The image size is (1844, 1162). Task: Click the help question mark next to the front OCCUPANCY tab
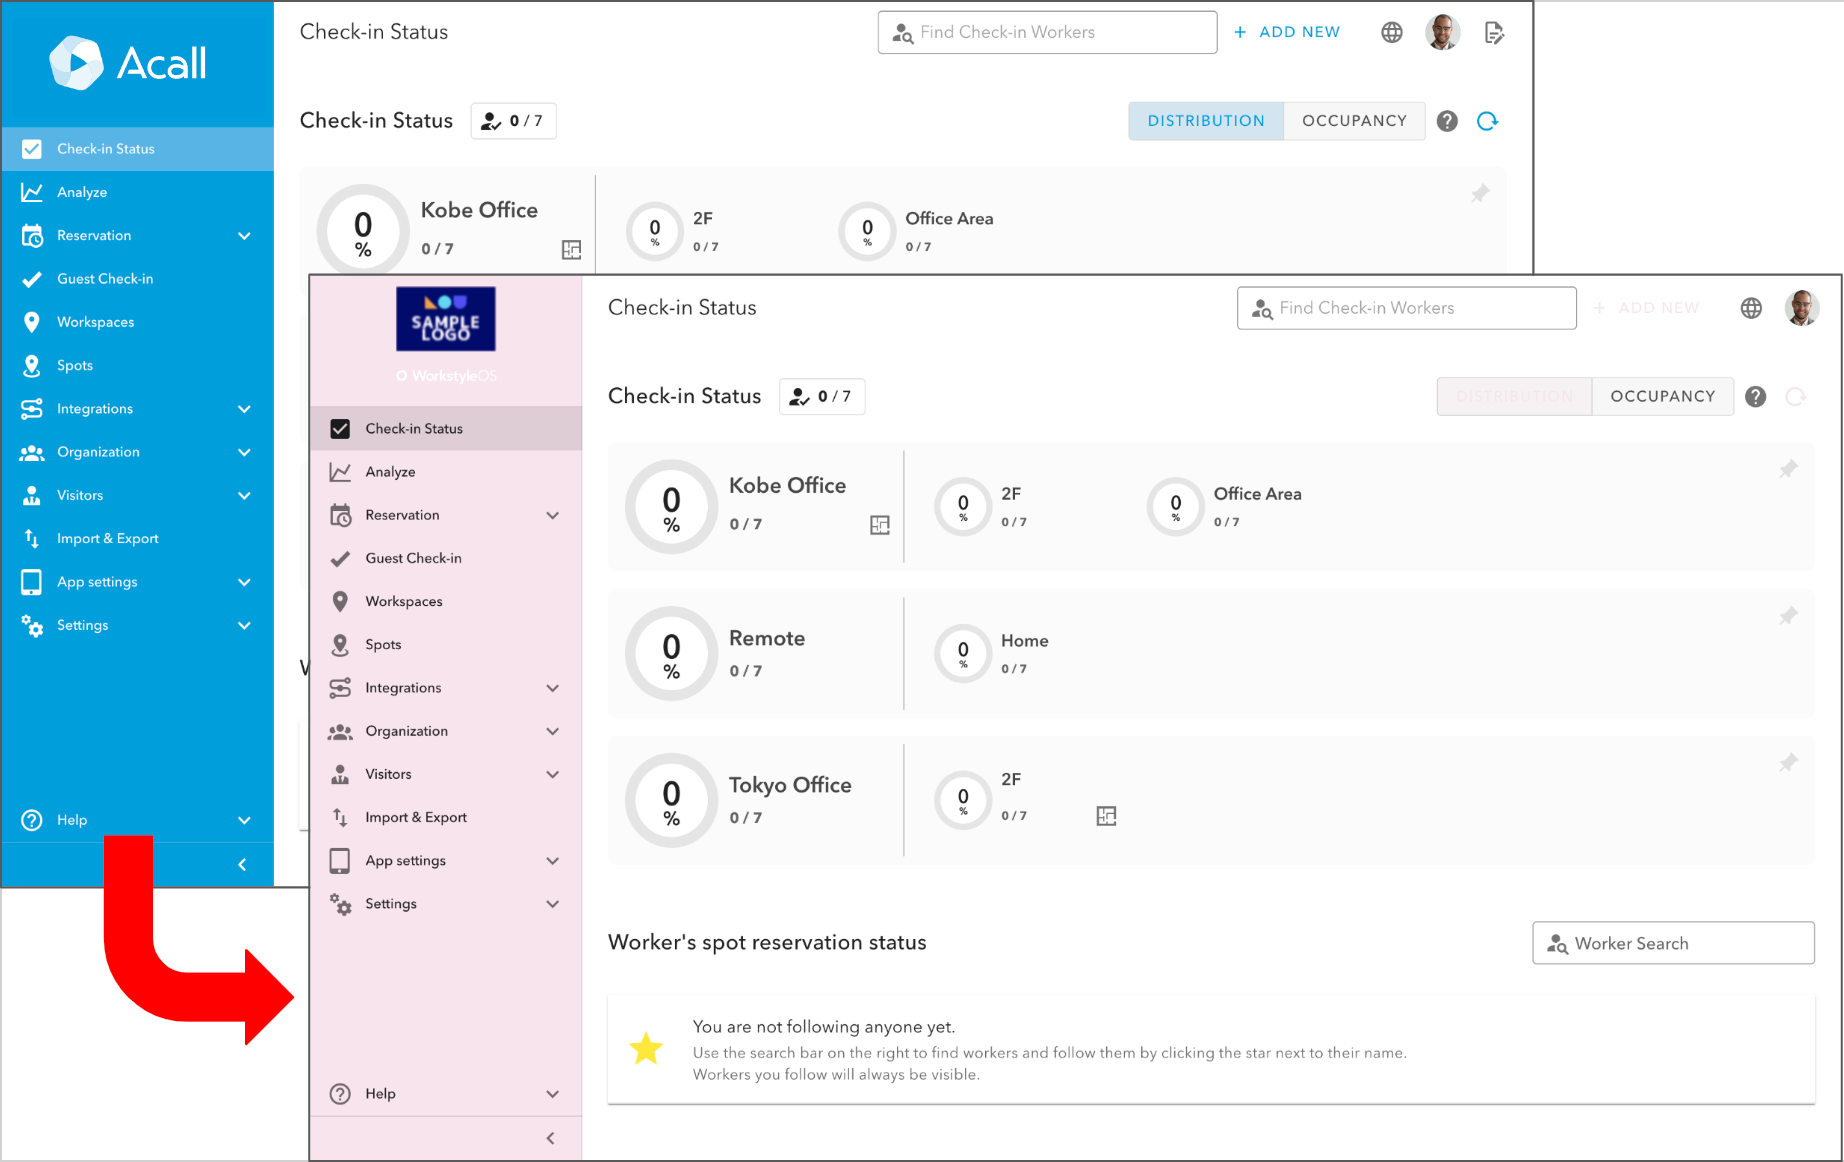pos(1755,397)
